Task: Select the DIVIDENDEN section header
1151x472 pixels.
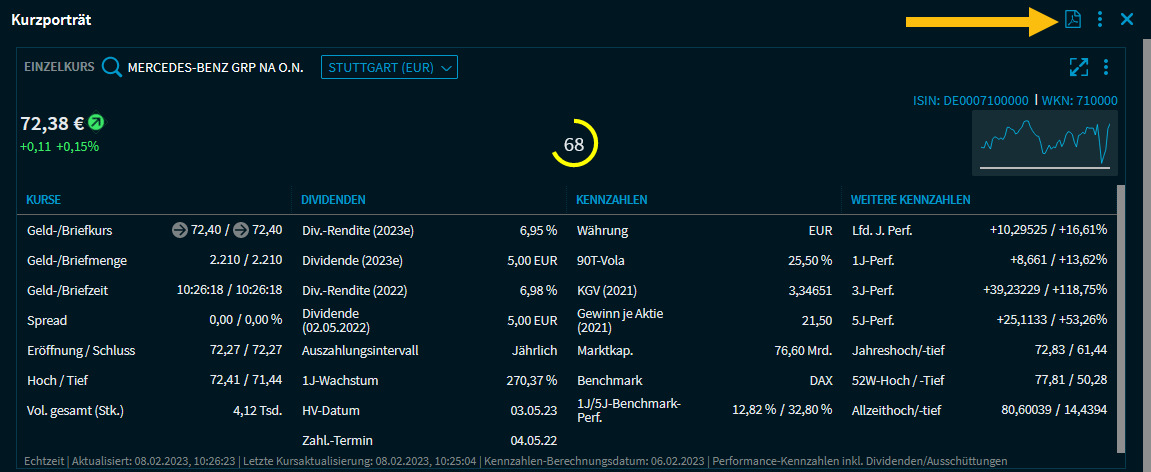Action: [x=333, y=200]
